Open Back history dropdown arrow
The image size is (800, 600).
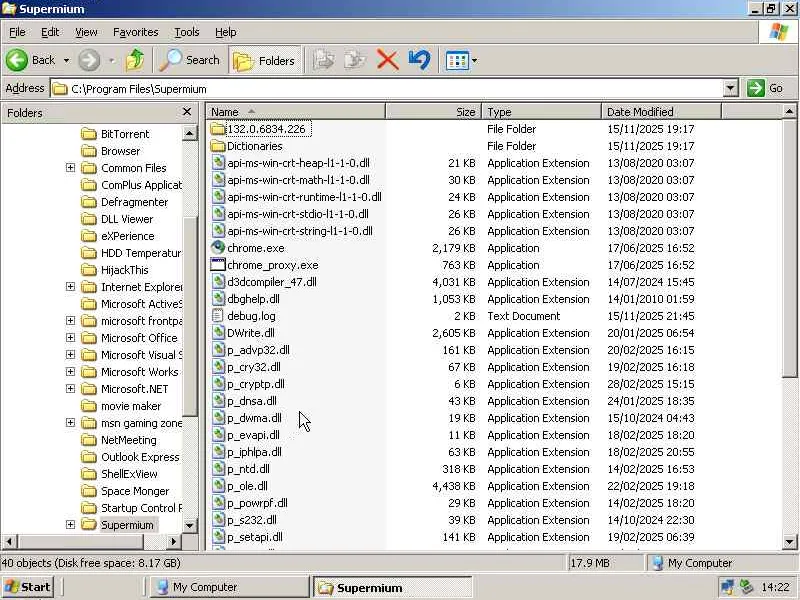66,61
